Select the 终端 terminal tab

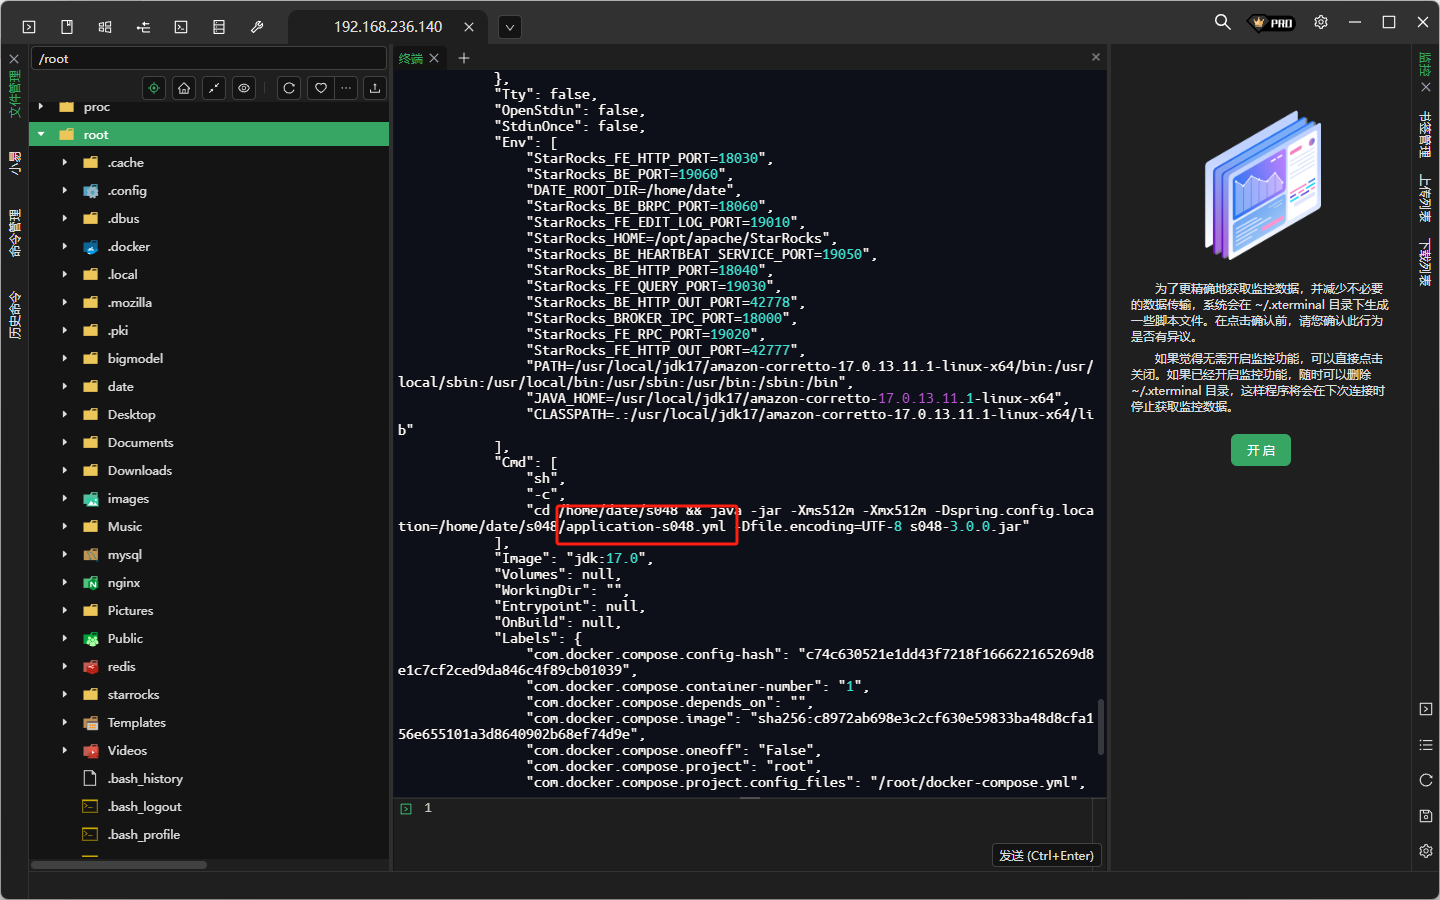pyautogui.click(x=411, y=58)
